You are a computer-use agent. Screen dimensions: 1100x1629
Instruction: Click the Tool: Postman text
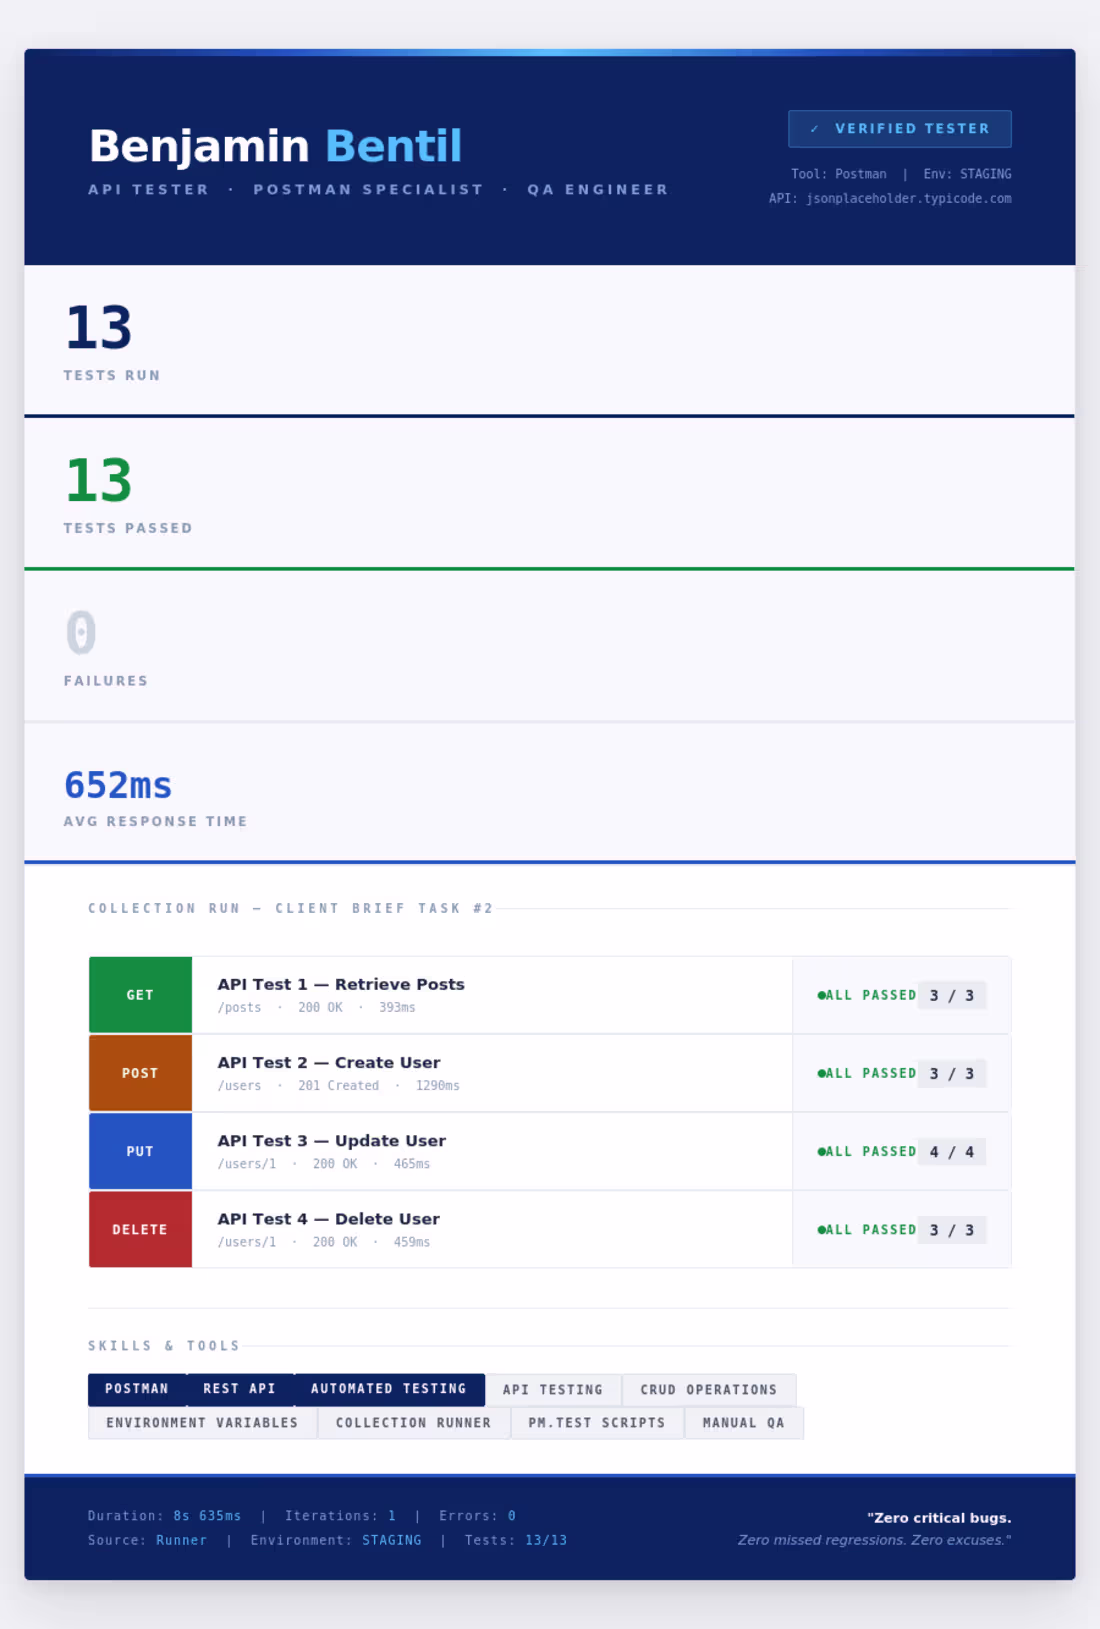tap(839, 174)
